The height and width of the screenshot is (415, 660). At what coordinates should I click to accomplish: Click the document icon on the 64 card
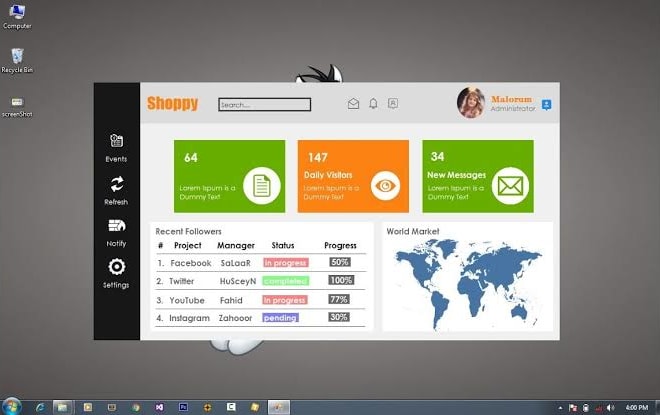tap(261, 186)
